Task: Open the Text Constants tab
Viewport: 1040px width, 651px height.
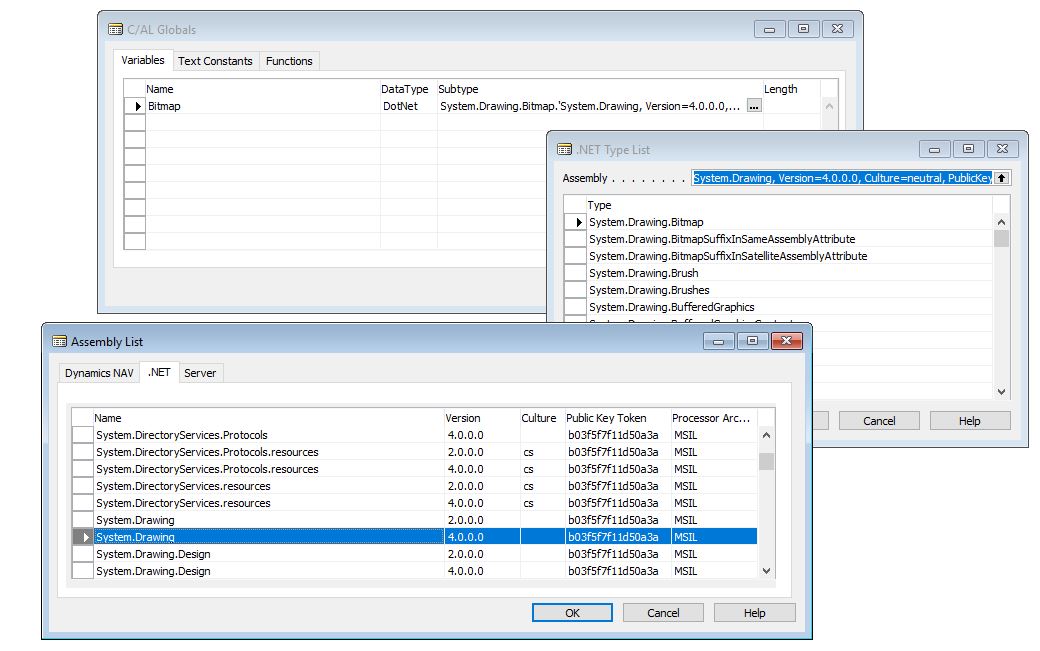Action: [x=215, y=61]
